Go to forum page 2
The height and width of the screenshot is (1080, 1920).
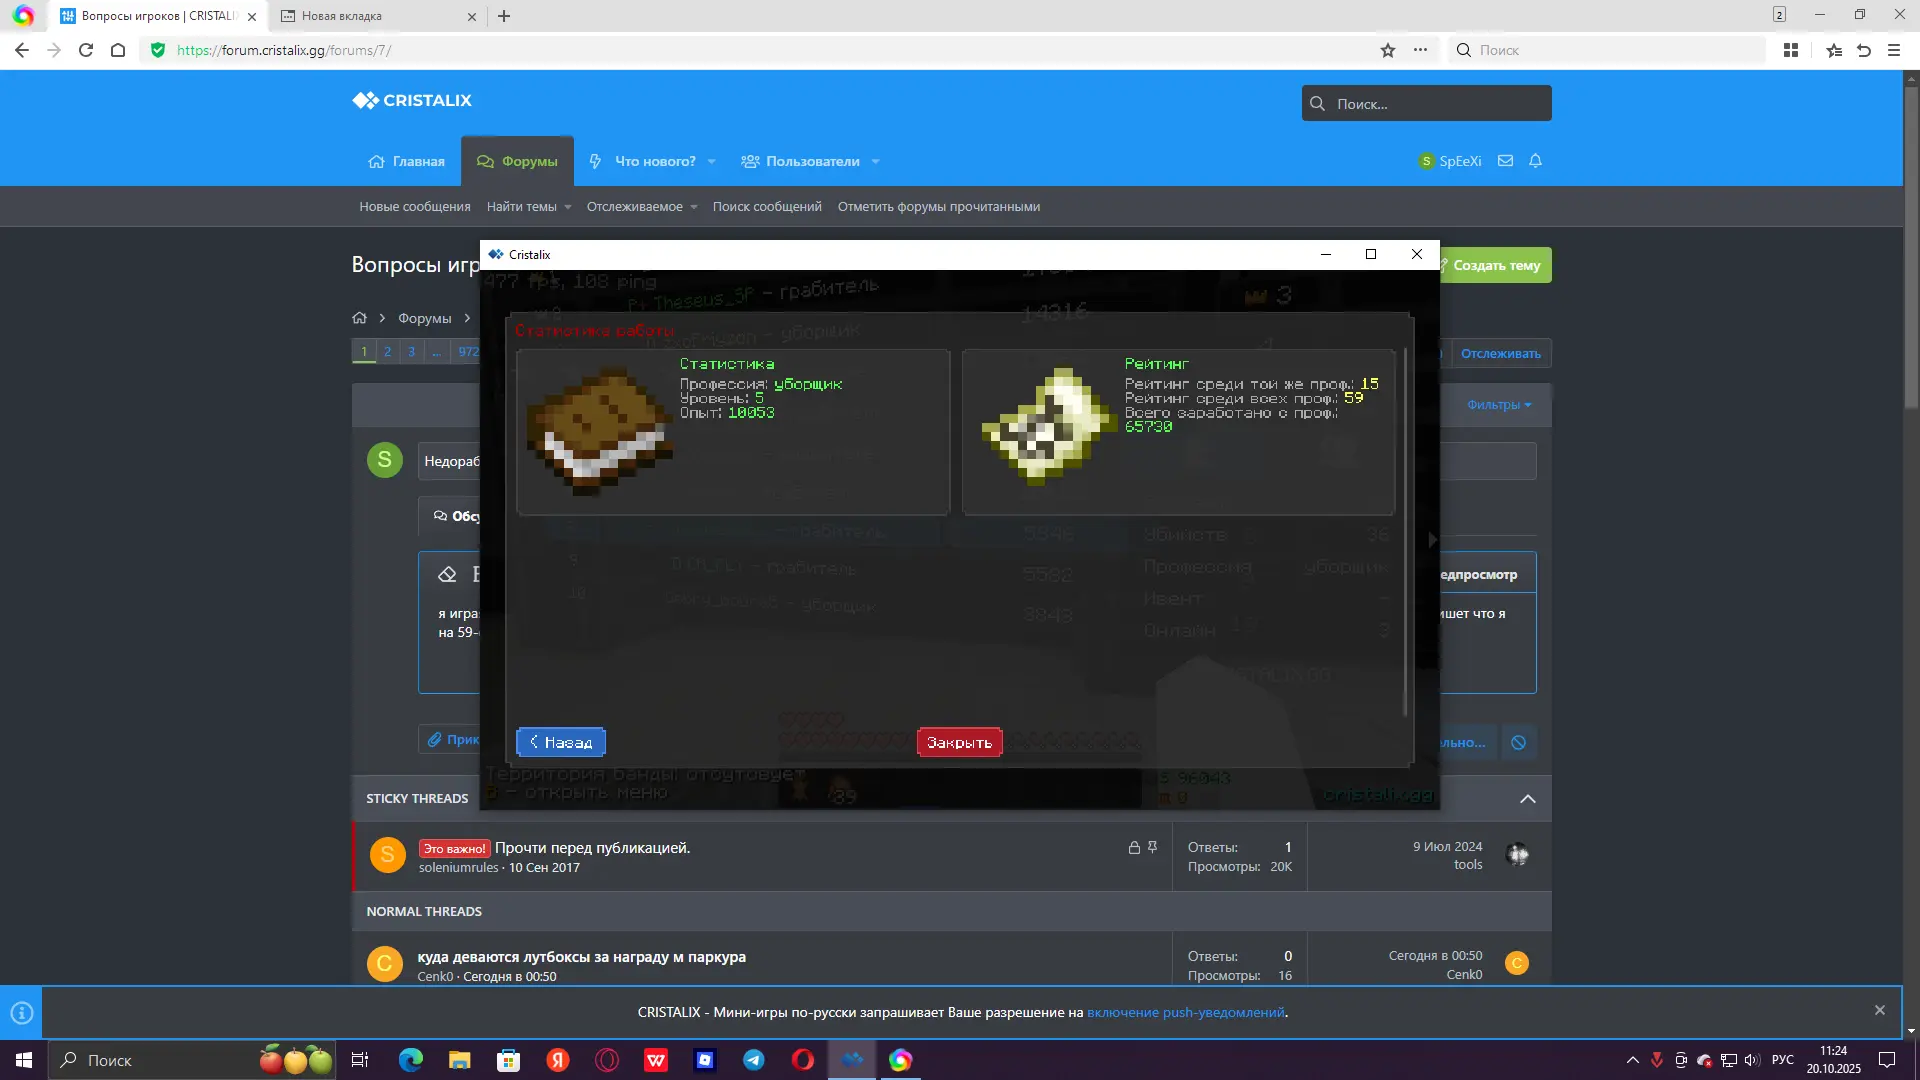pos(388,351)
